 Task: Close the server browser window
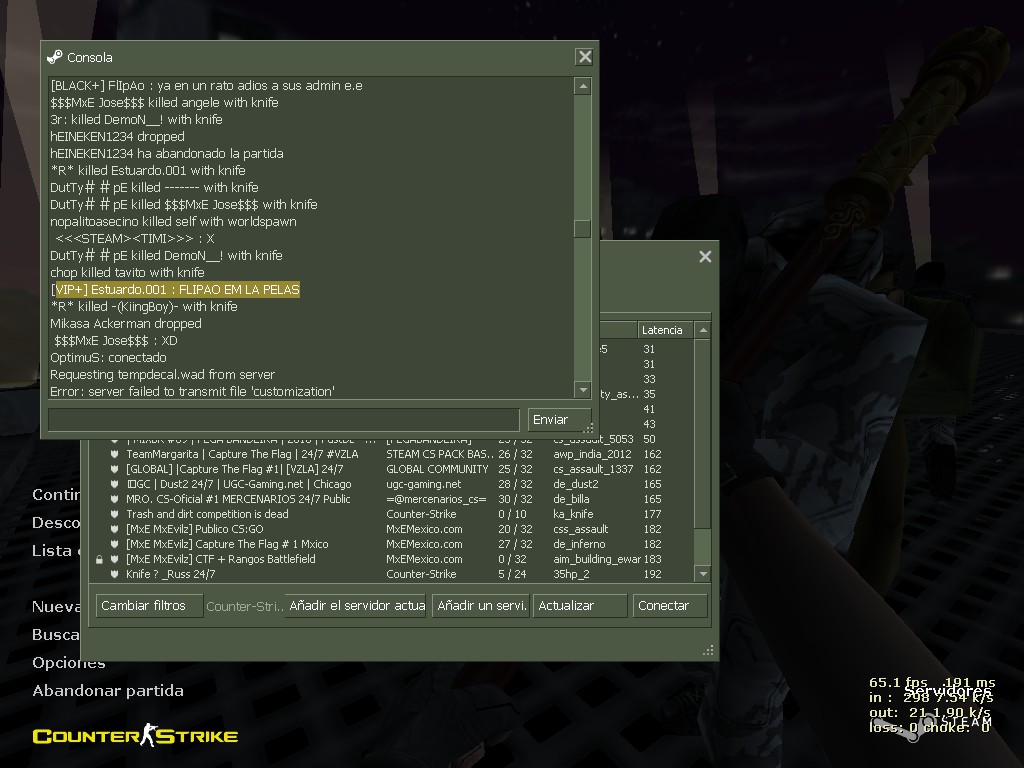click(x=705, y=257)
